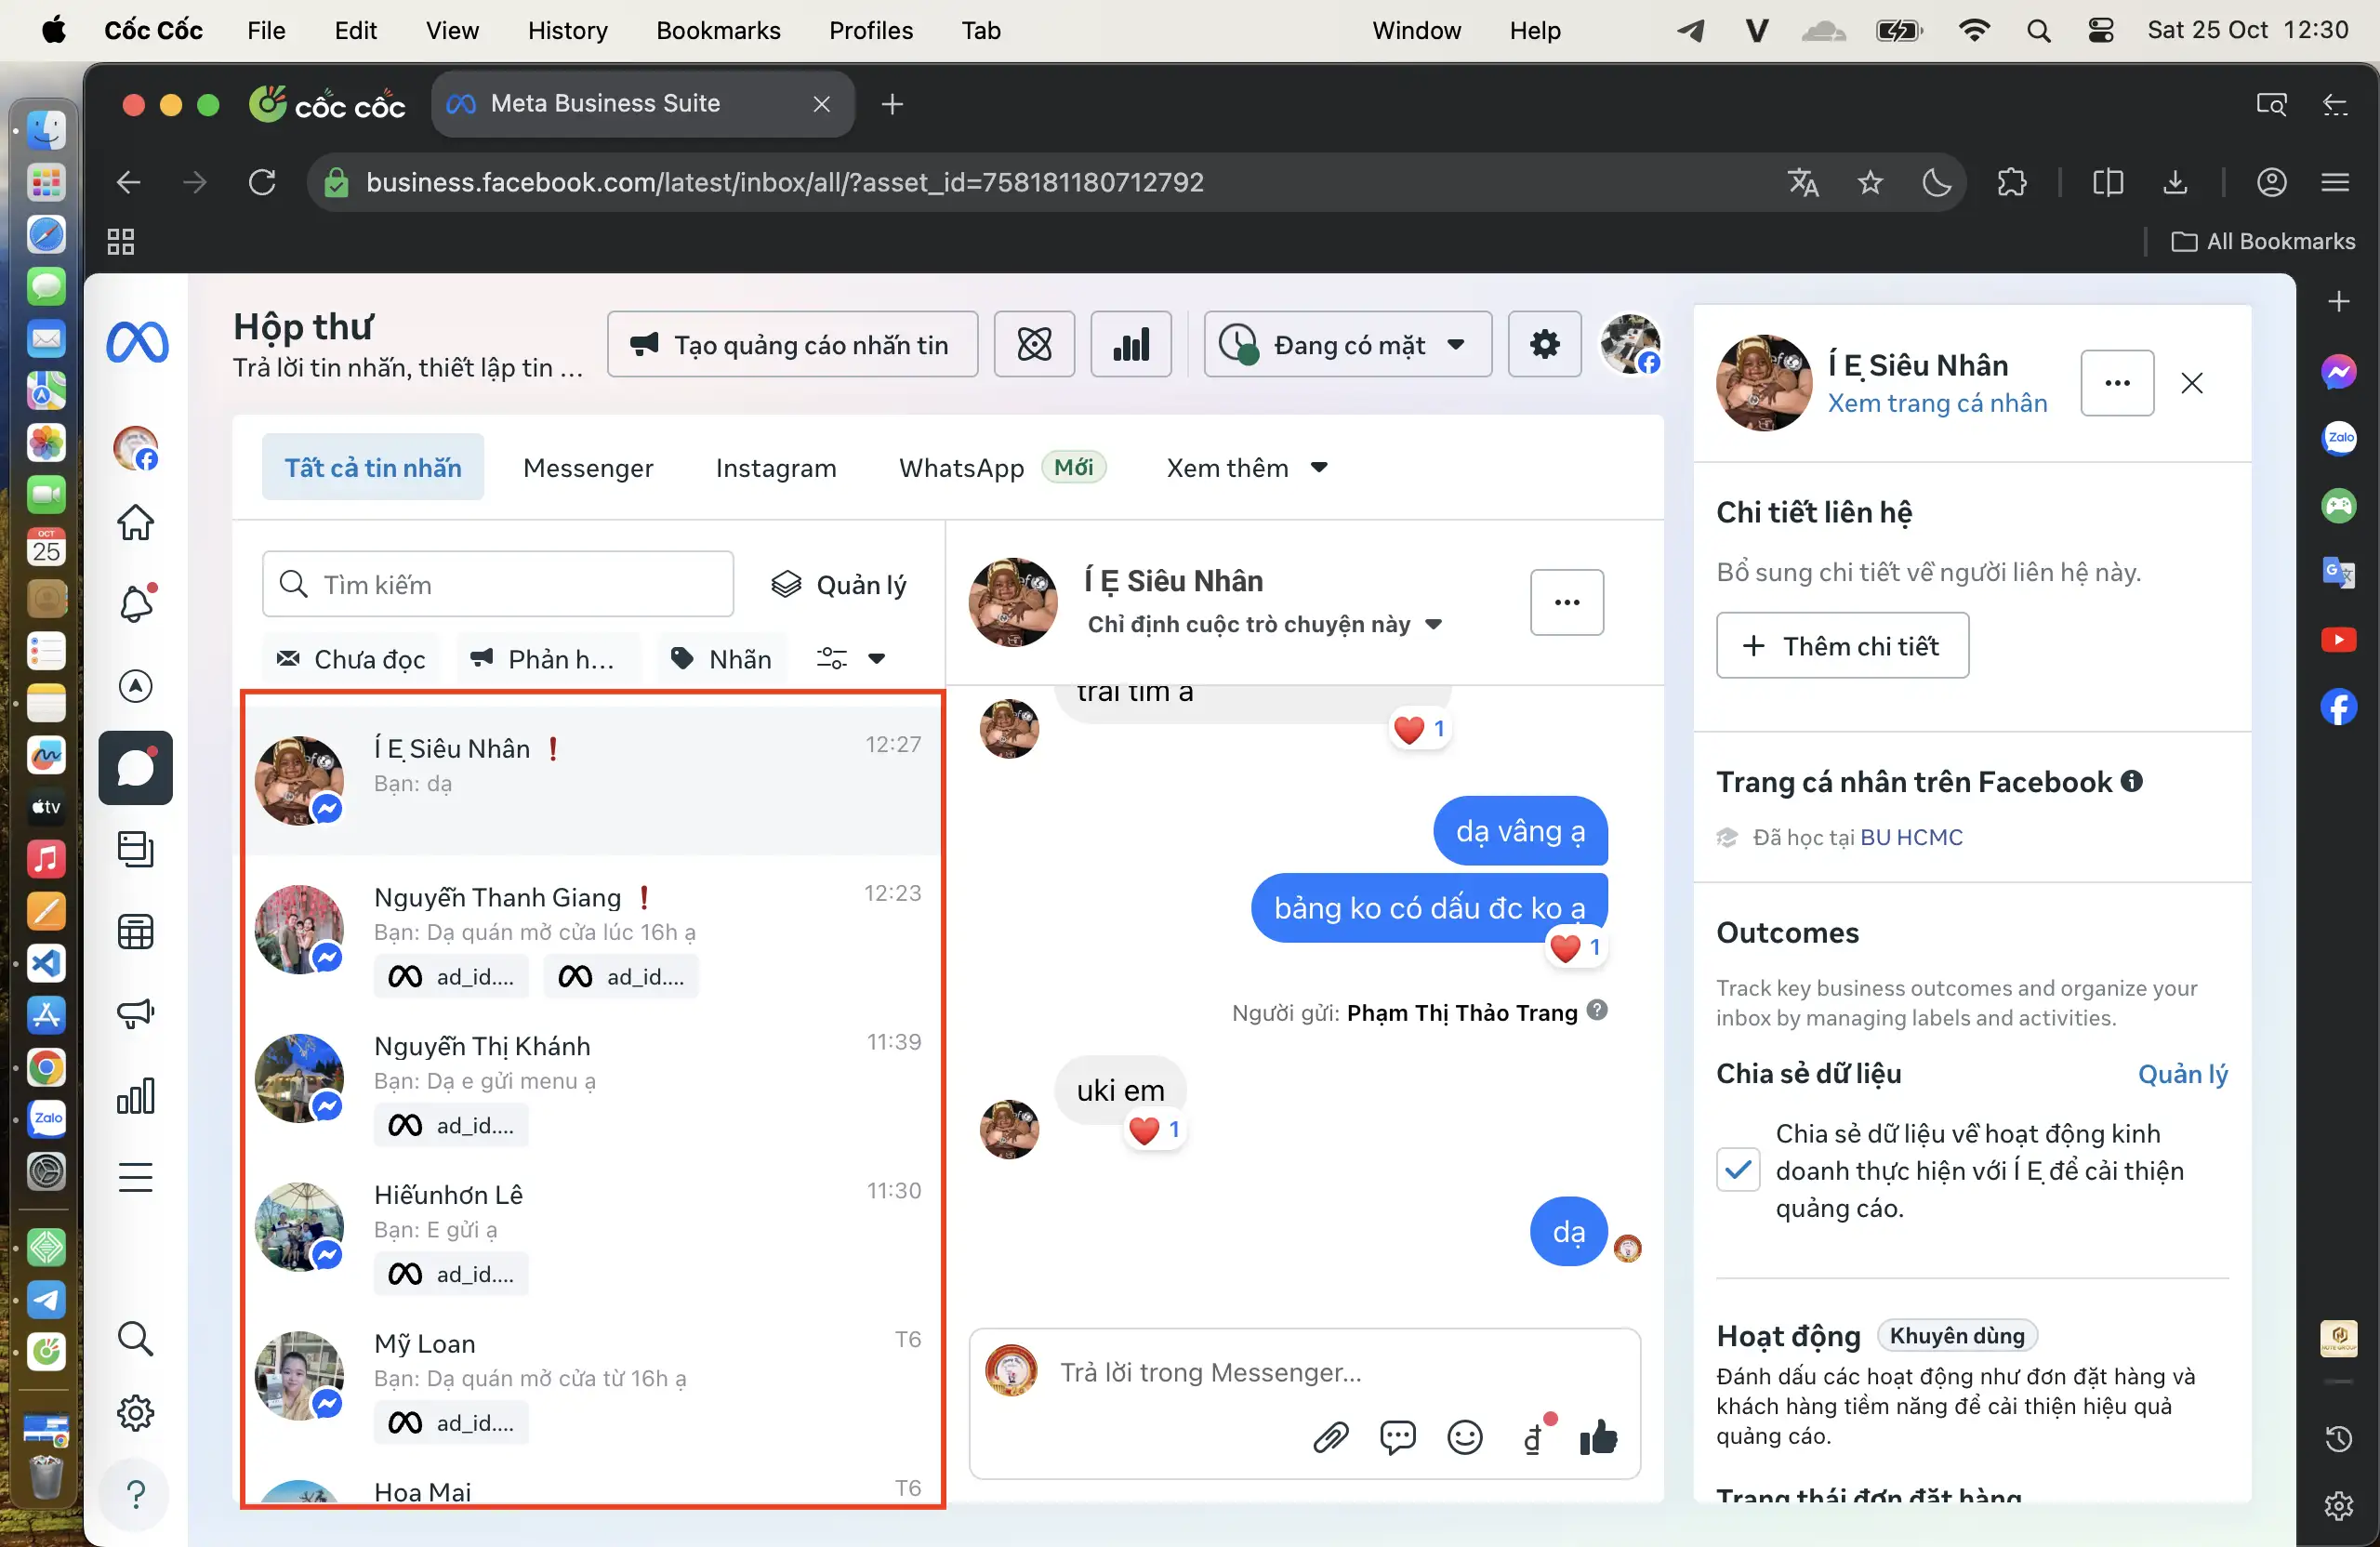2380x1547 pixels.
Task: Click Thêm chi tiết button
Action: [1842, 646]
